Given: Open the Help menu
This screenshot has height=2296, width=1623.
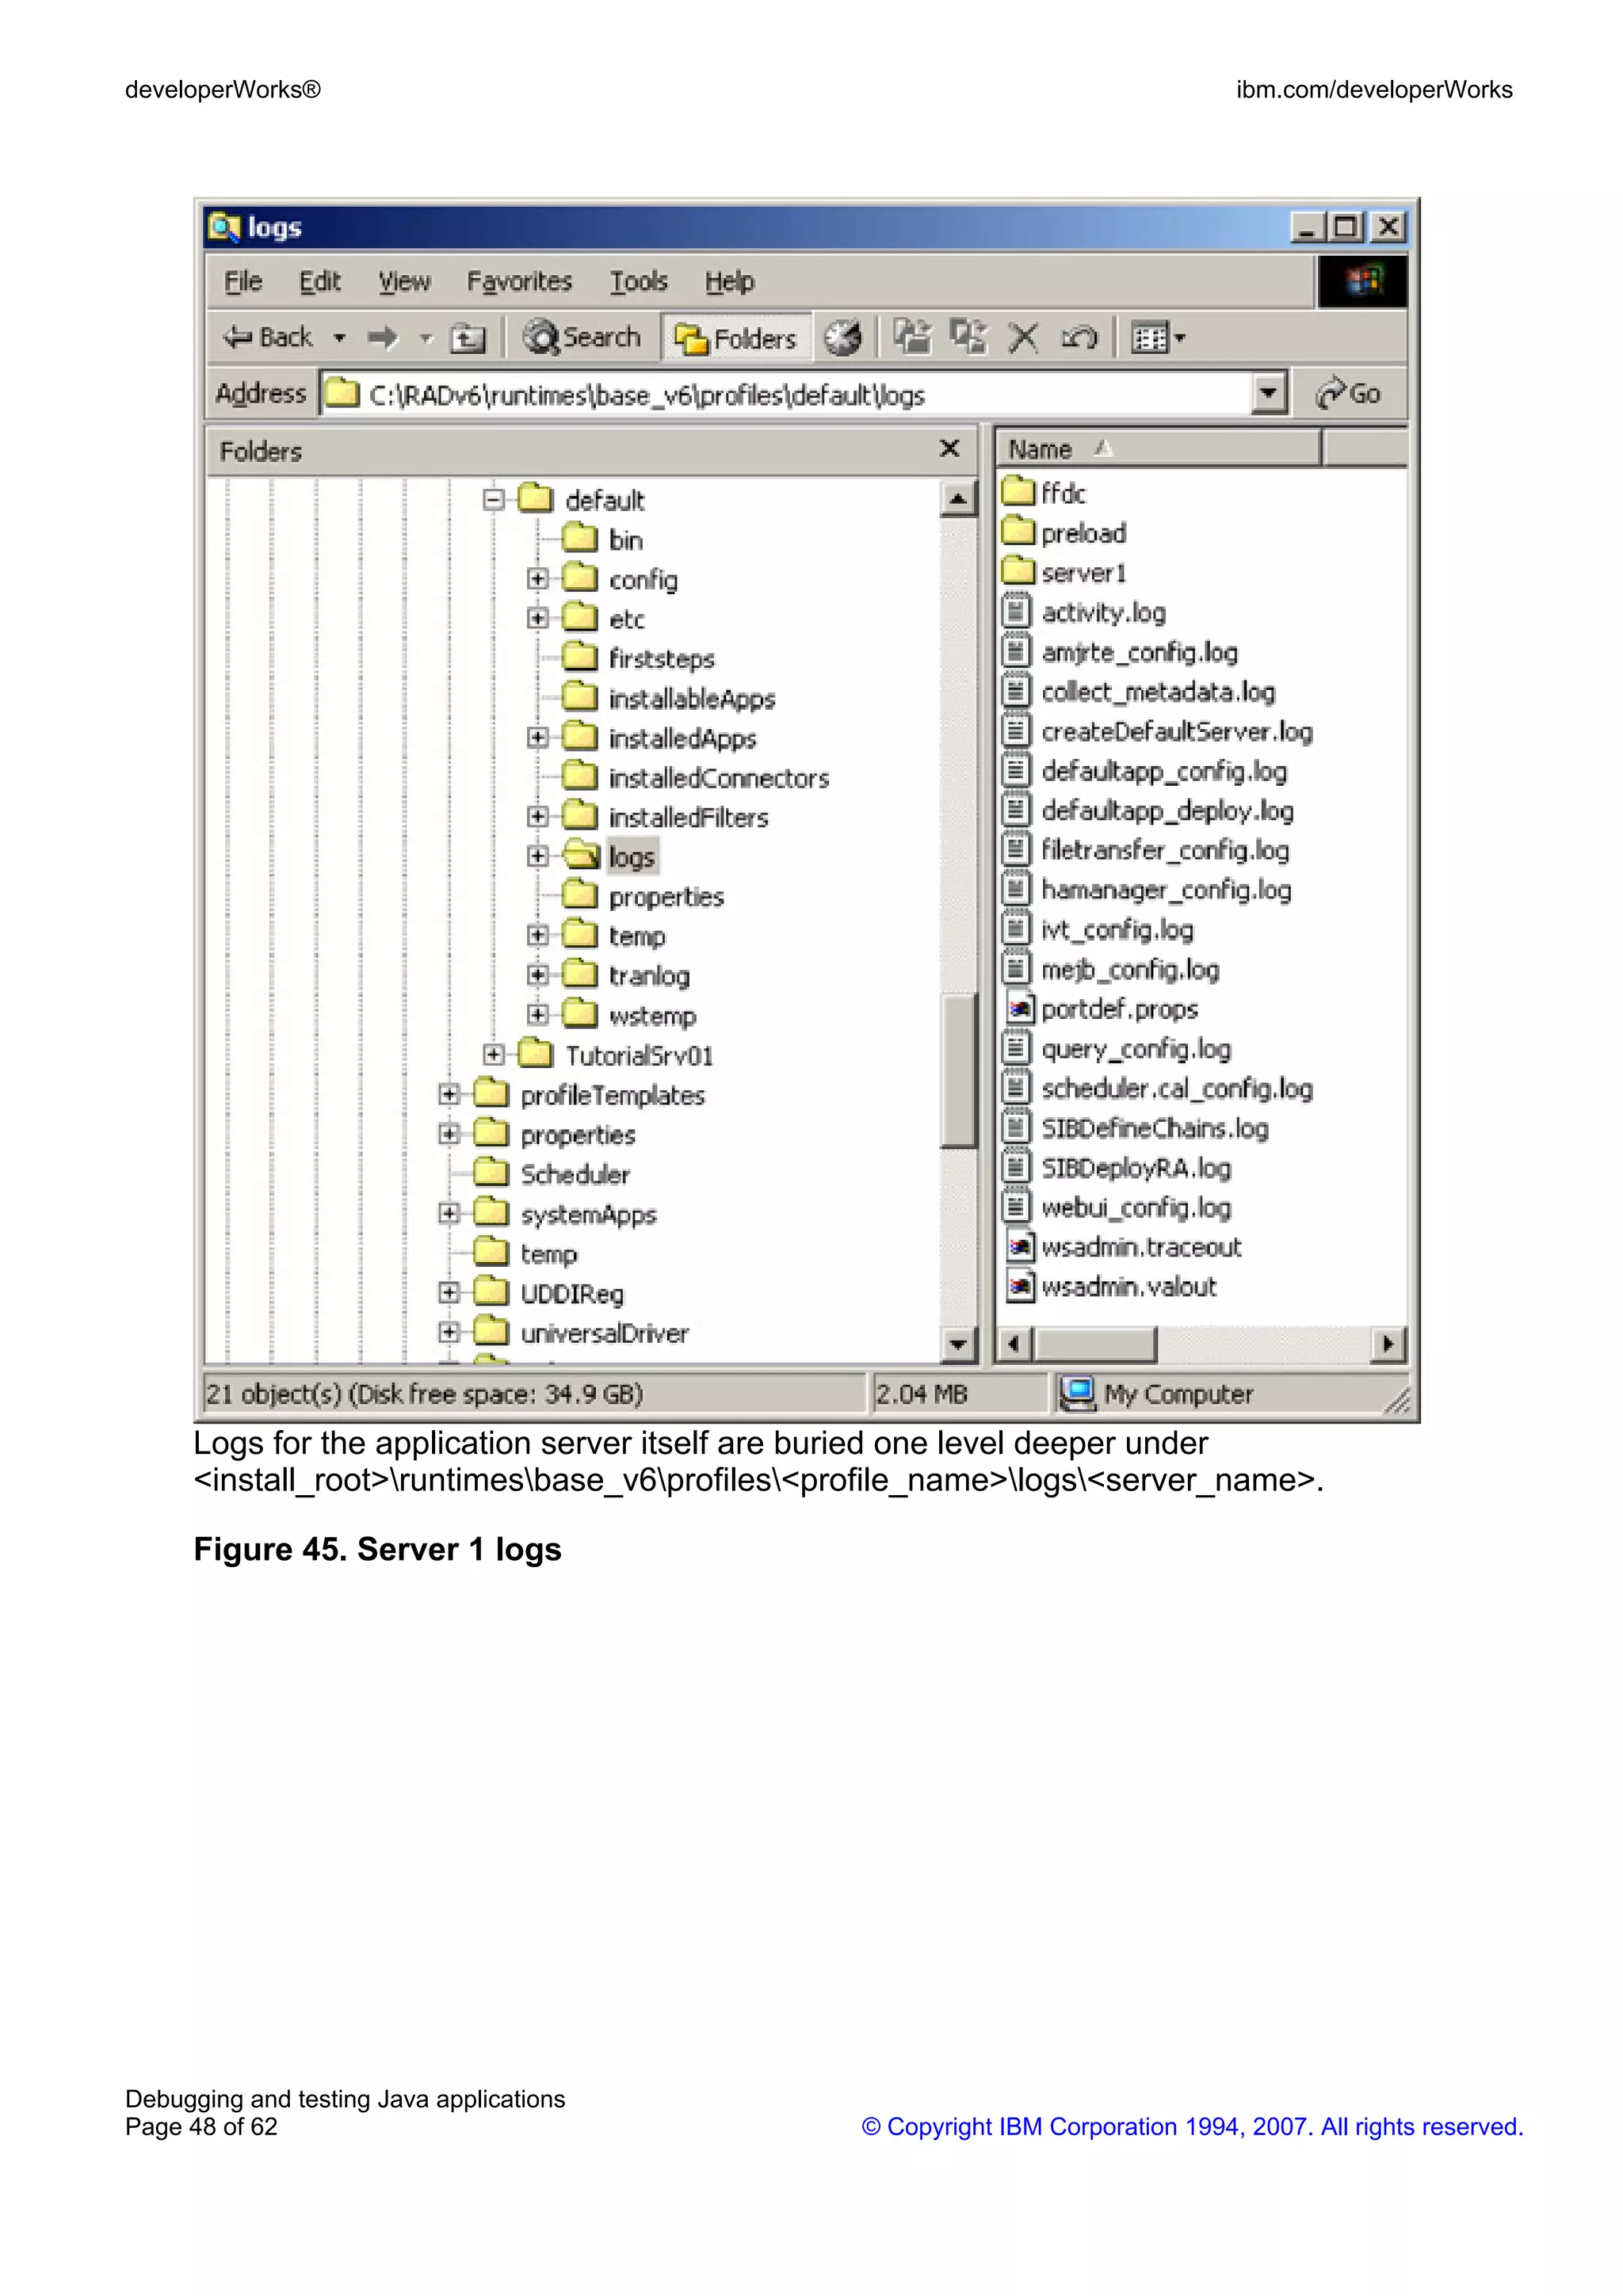Looking at the screenshot, I should (730, 282).
